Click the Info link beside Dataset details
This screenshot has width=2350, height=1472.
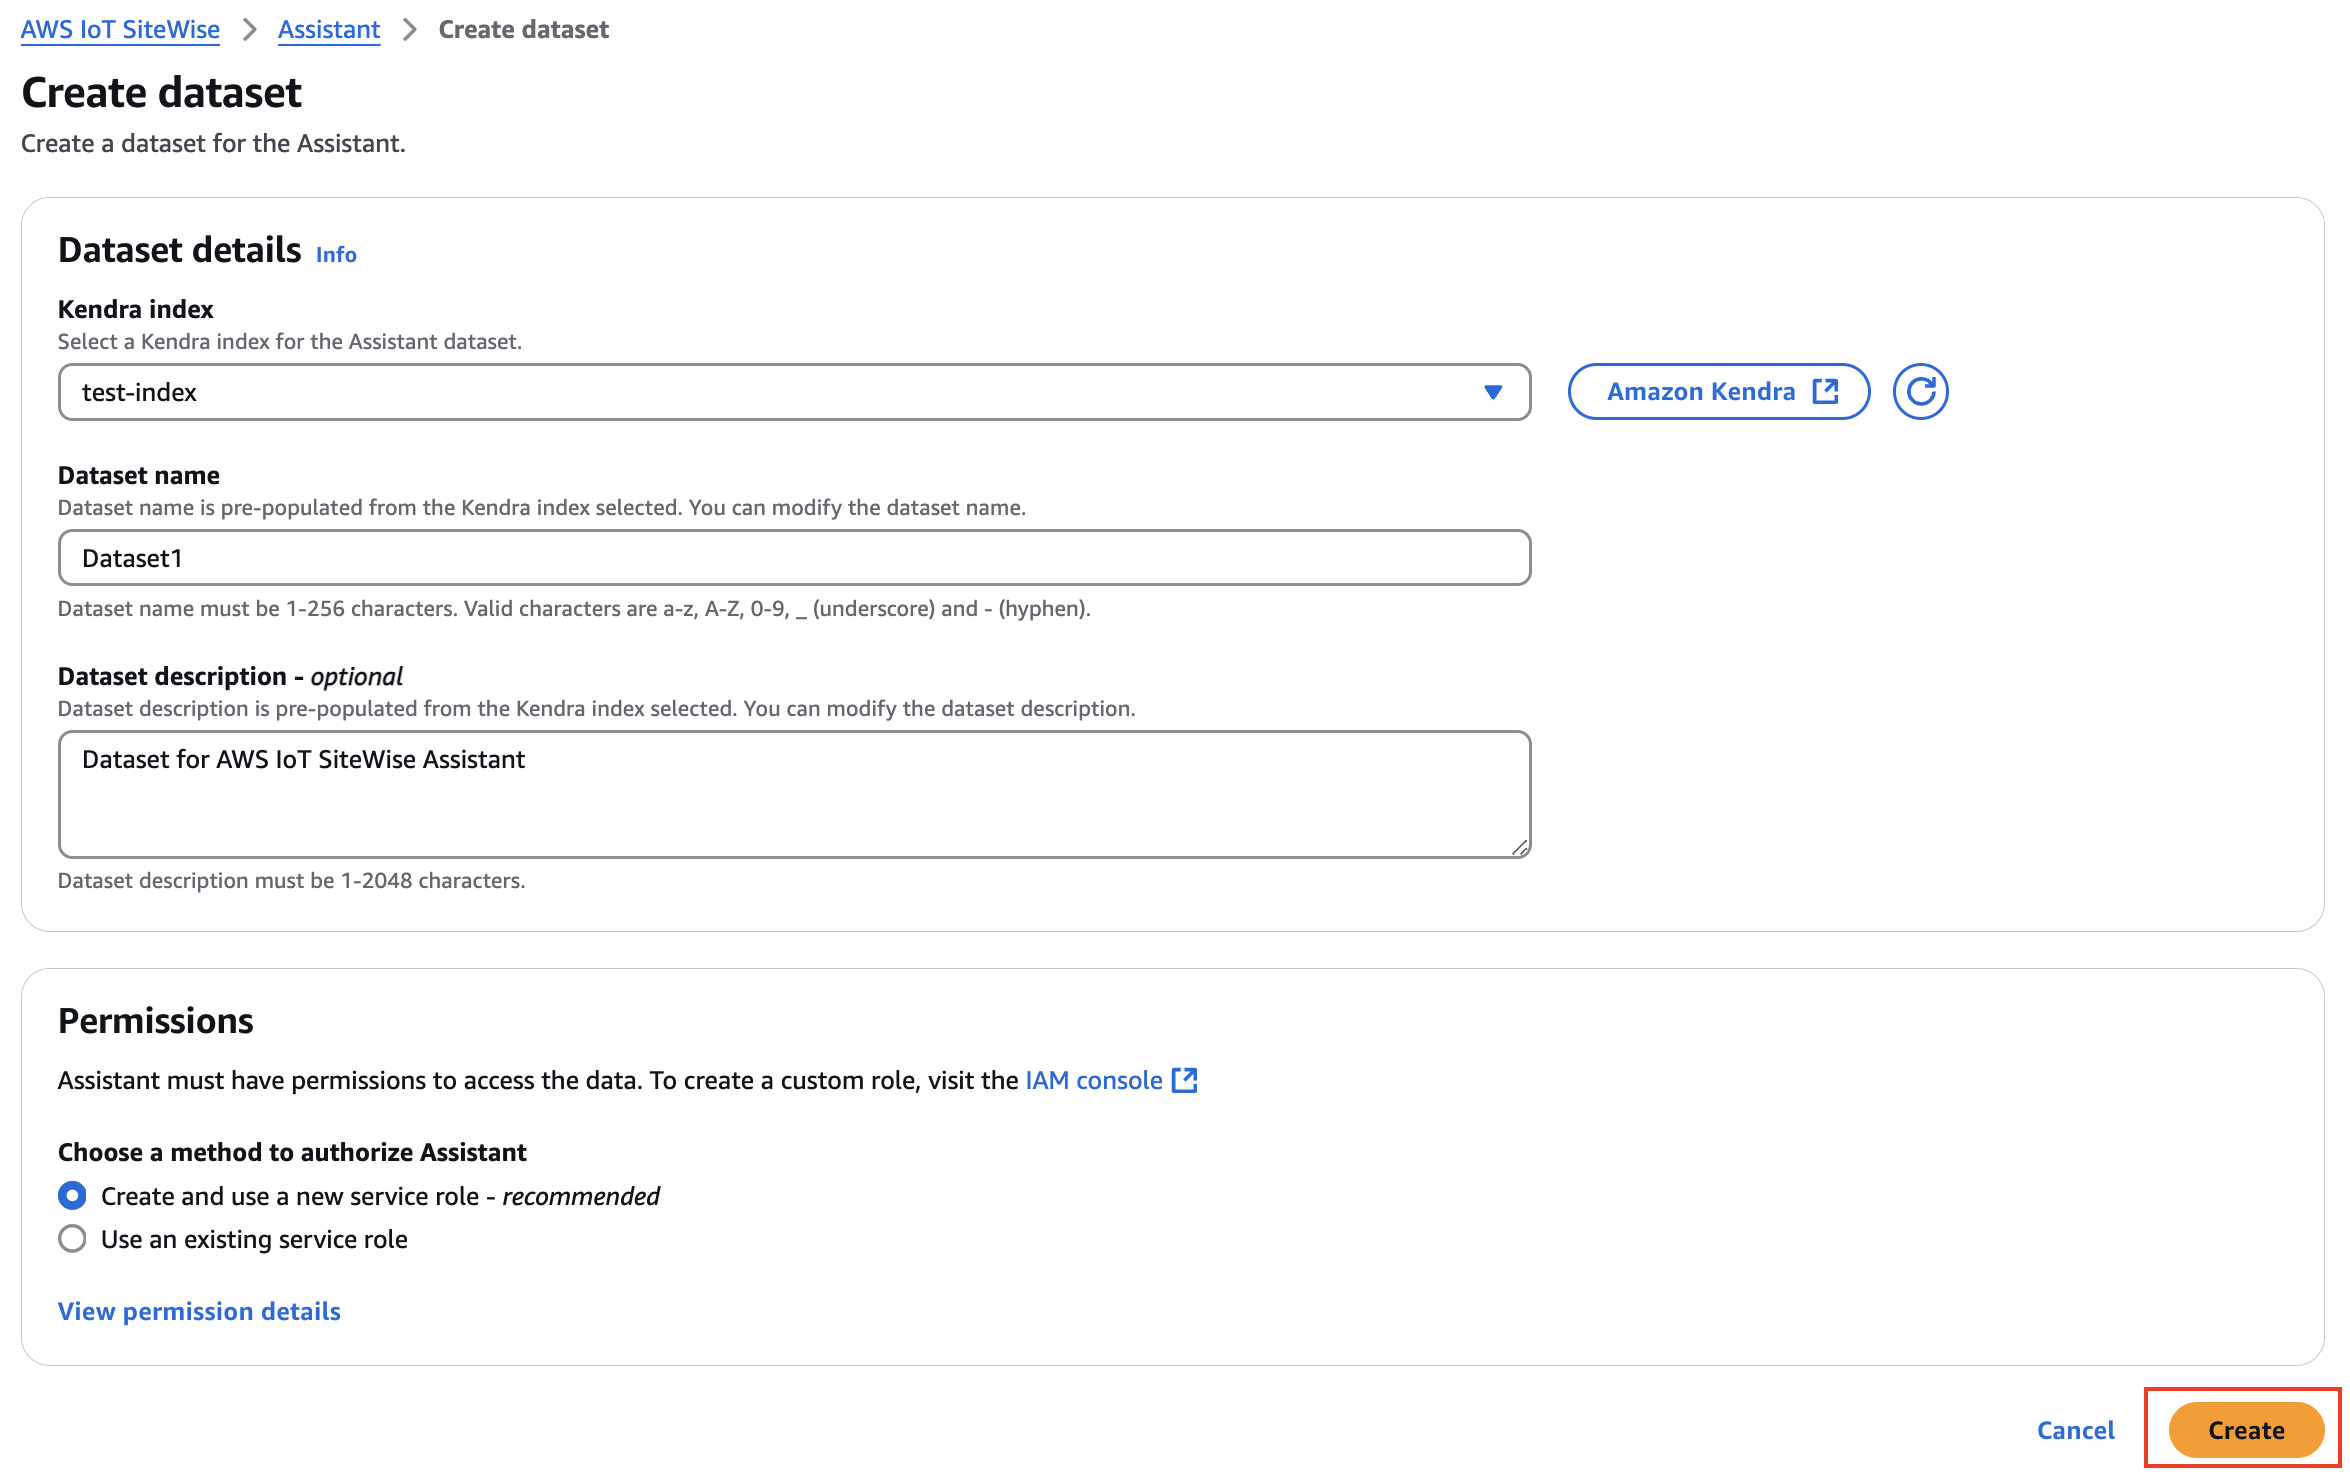[x=335, y=254]
